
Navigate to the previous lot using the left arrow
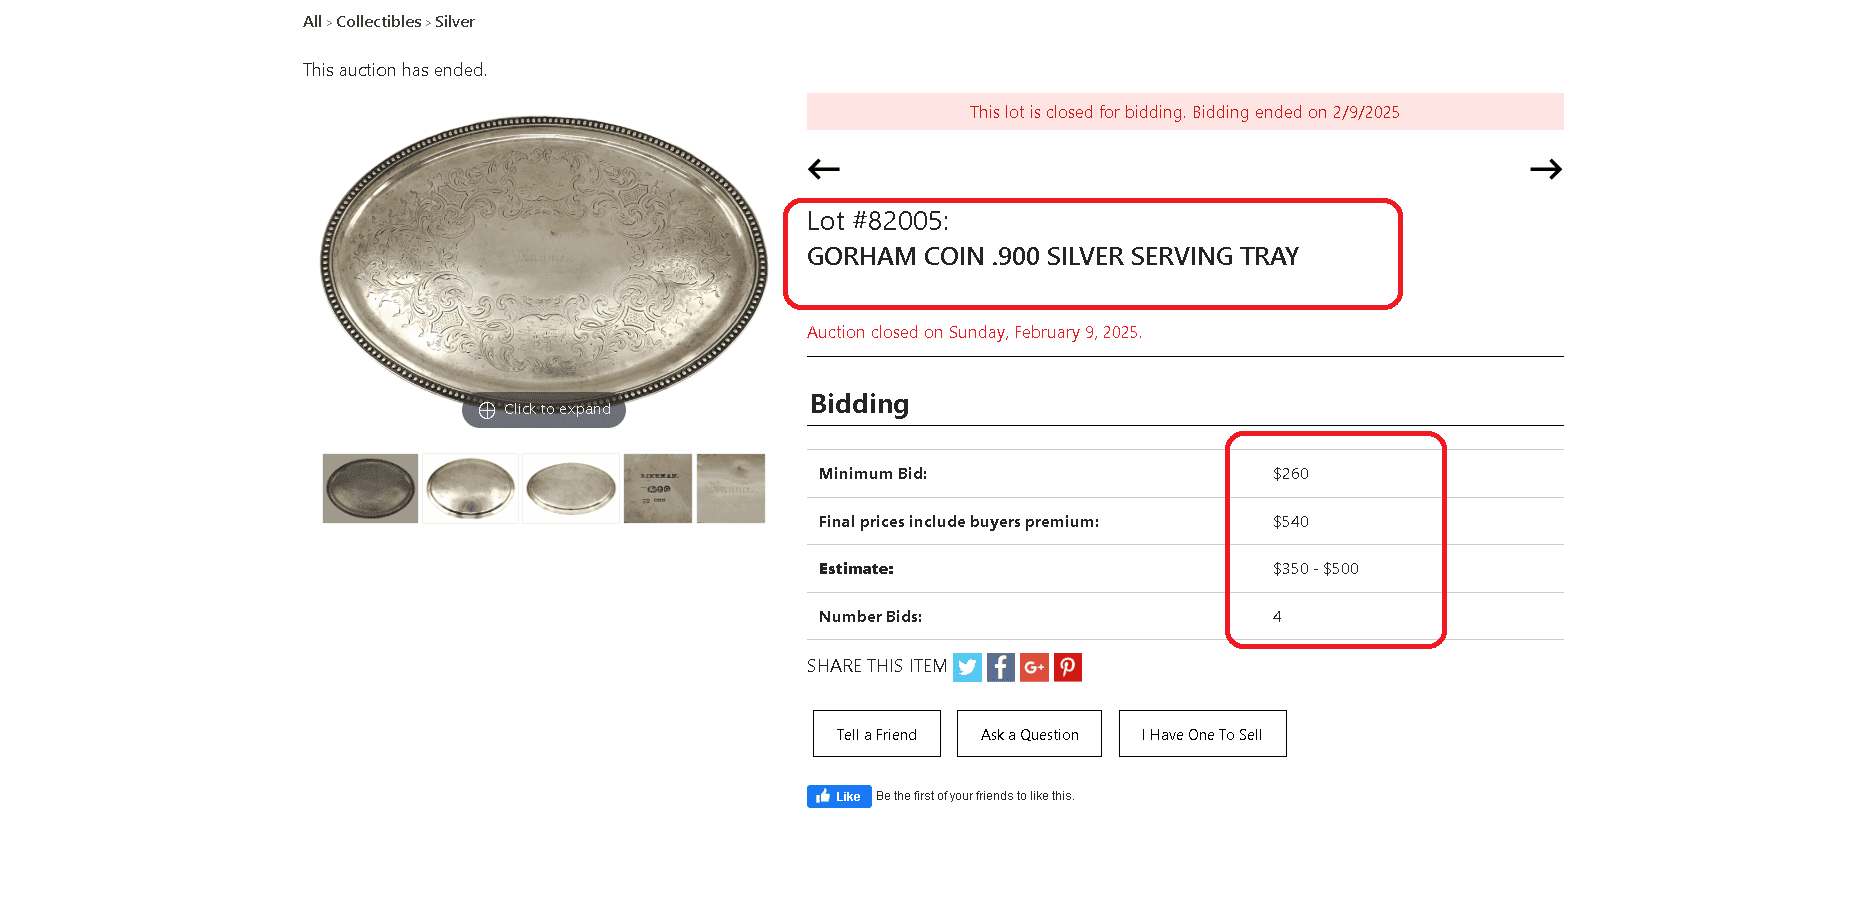click(823, 169)
